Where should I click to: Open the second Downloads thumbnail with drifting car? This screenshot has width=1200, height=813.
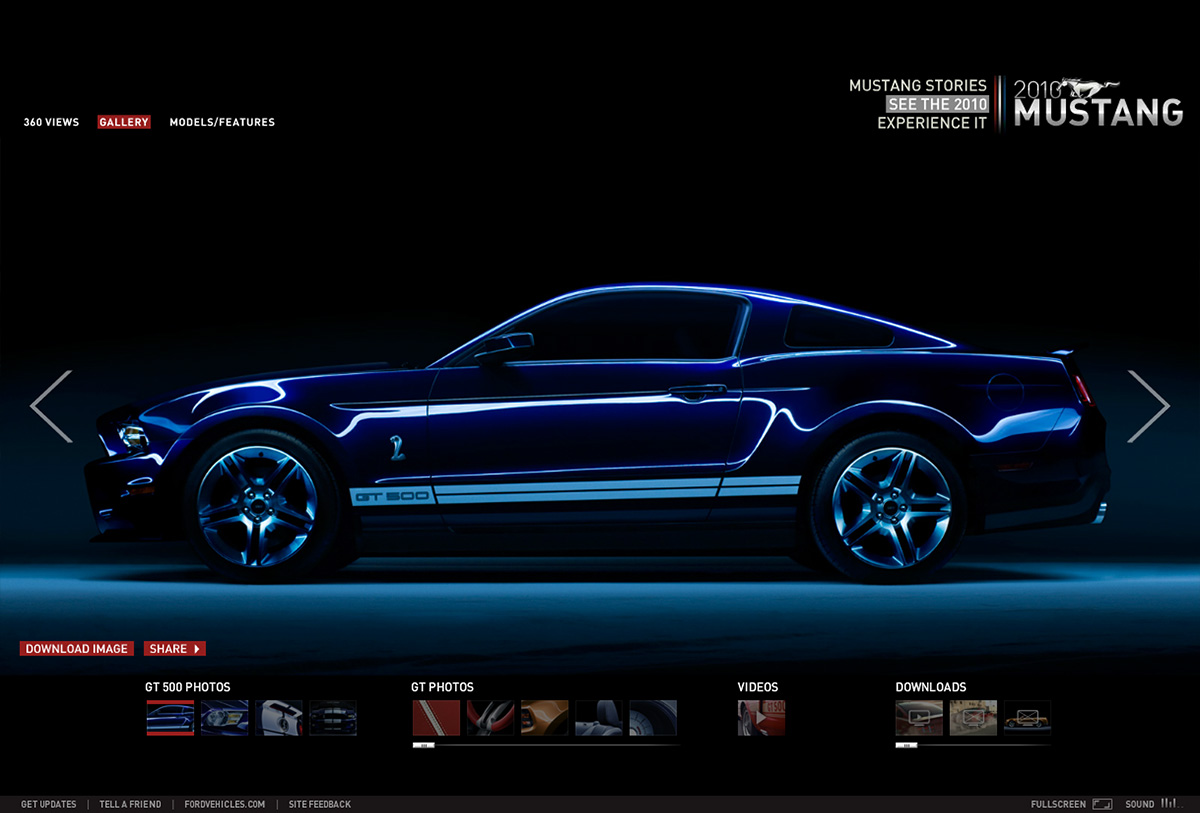coord(973,717)
